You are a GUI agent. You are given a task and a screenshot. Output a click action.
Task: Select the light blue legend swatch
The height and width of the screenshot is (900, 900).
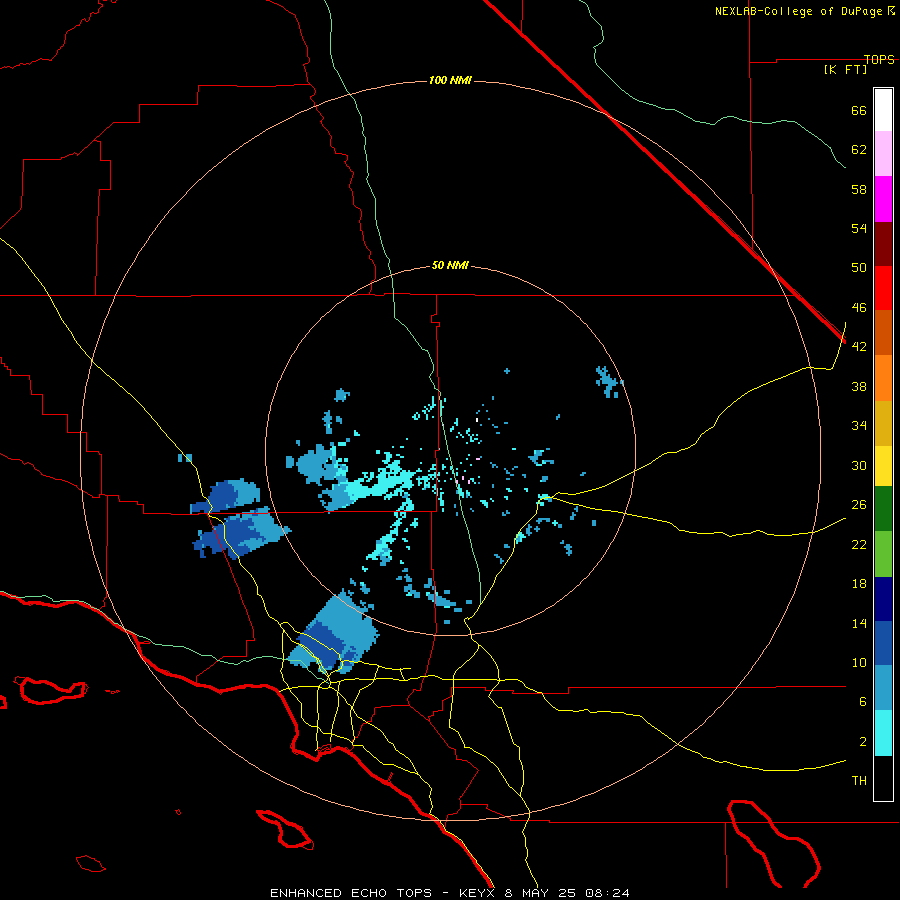(883, 688)
